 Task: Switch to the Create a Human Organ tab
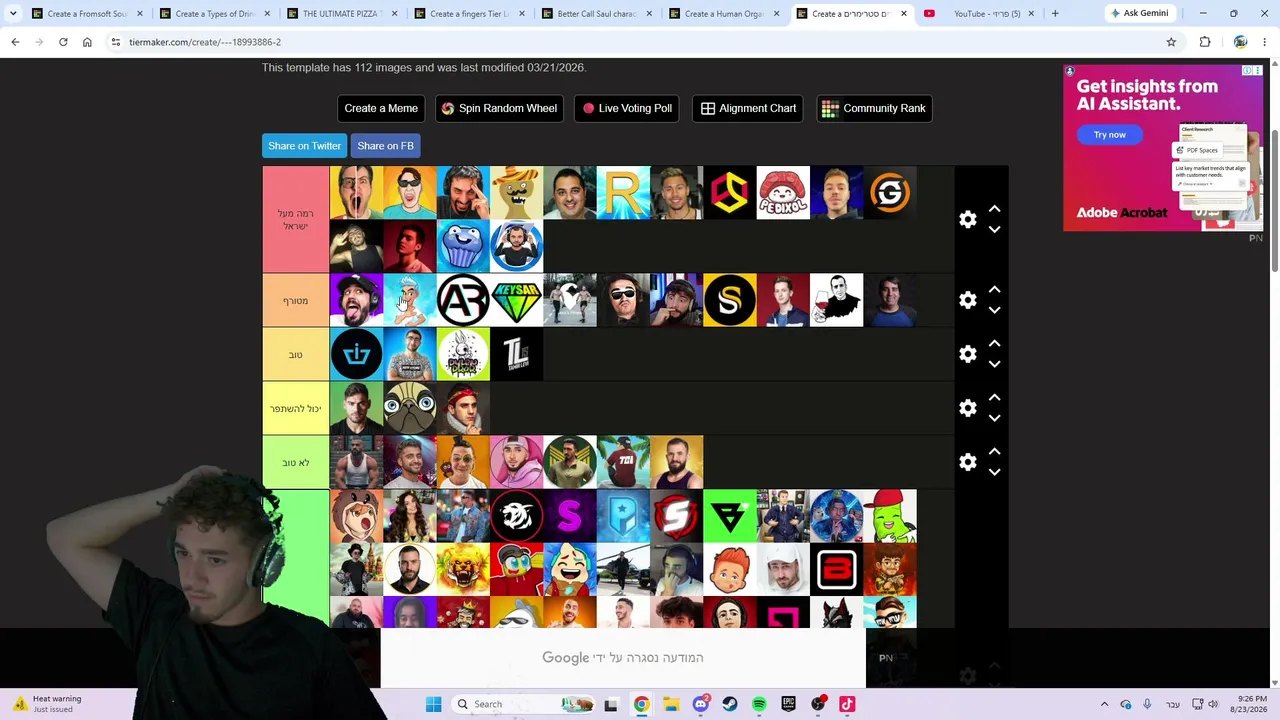point(724,14)
